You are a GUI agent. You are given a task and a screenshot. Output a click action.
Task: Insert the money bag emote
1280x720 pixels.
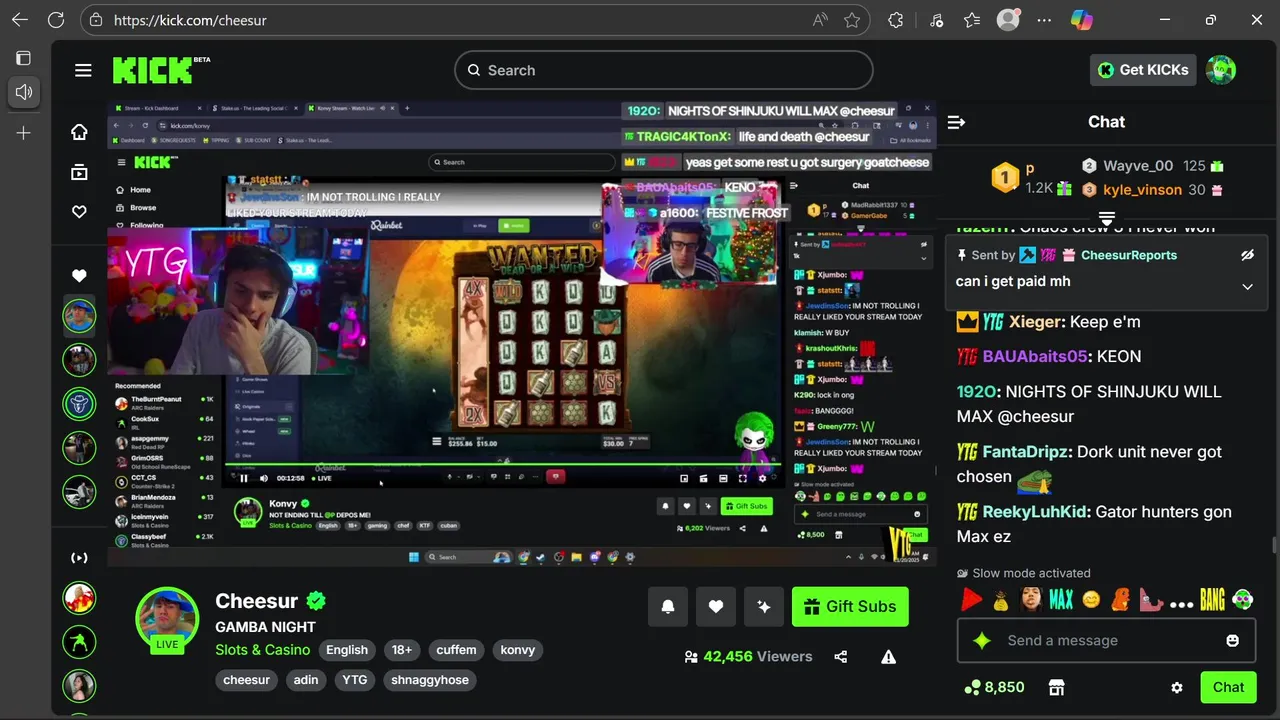(1001, 601)
